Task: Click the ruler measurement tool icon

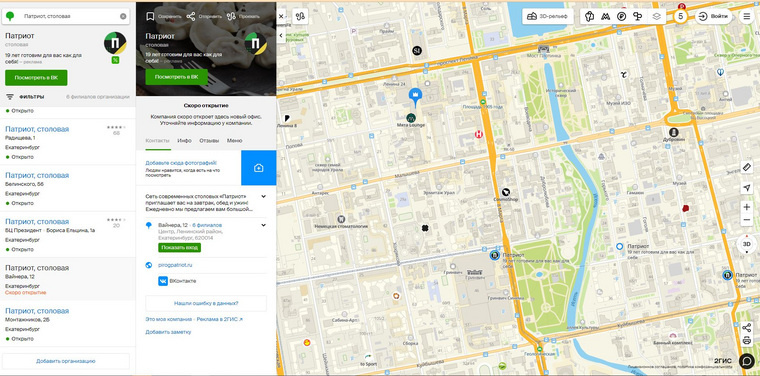Action: pos(746,168)
